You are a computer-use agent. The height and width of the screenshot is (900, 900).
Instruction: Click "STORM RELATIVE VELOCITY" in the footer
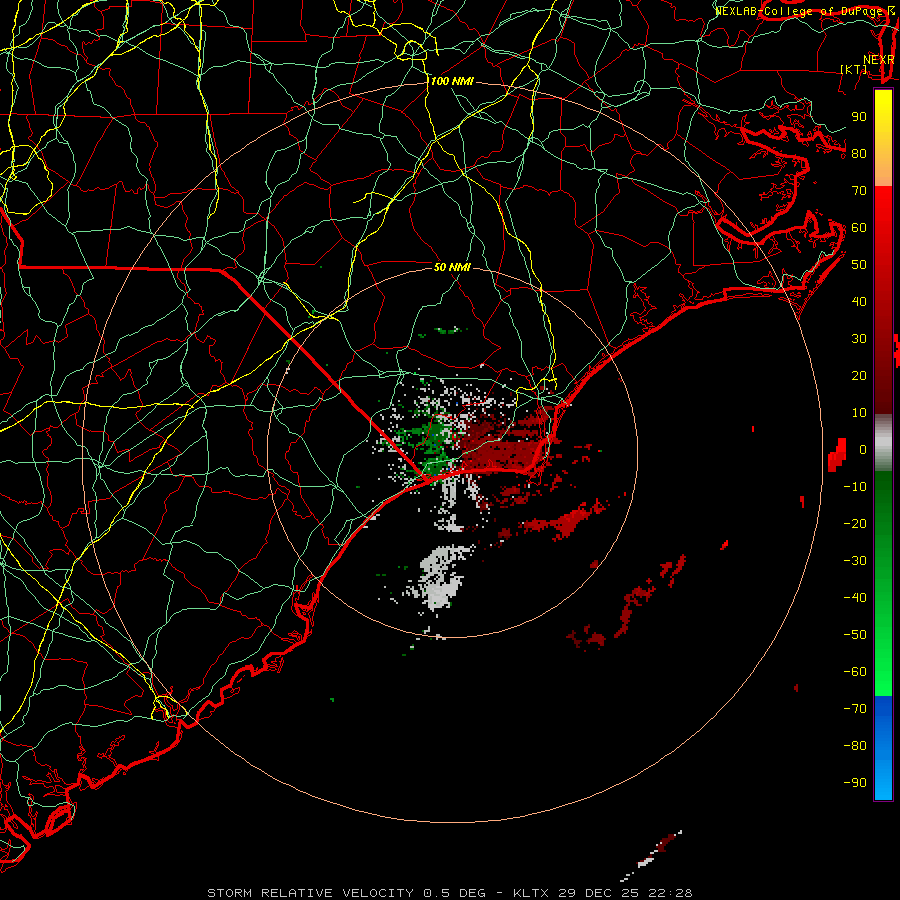point(310,893)
